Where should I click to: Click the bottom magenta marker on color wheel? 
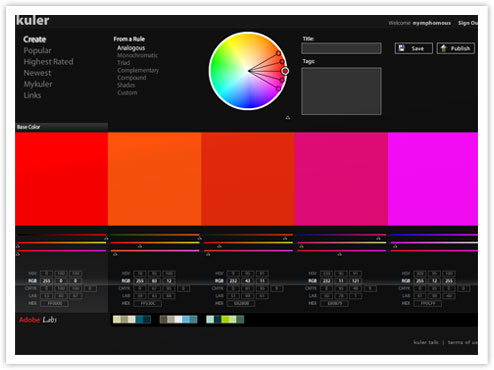(278, 89)
